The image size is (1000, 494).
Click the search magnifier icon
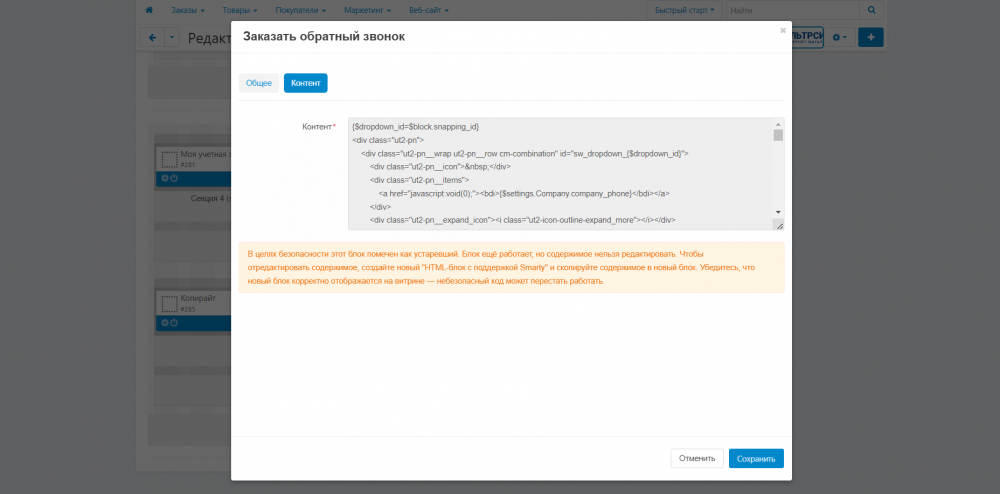(x=871, y=10)
